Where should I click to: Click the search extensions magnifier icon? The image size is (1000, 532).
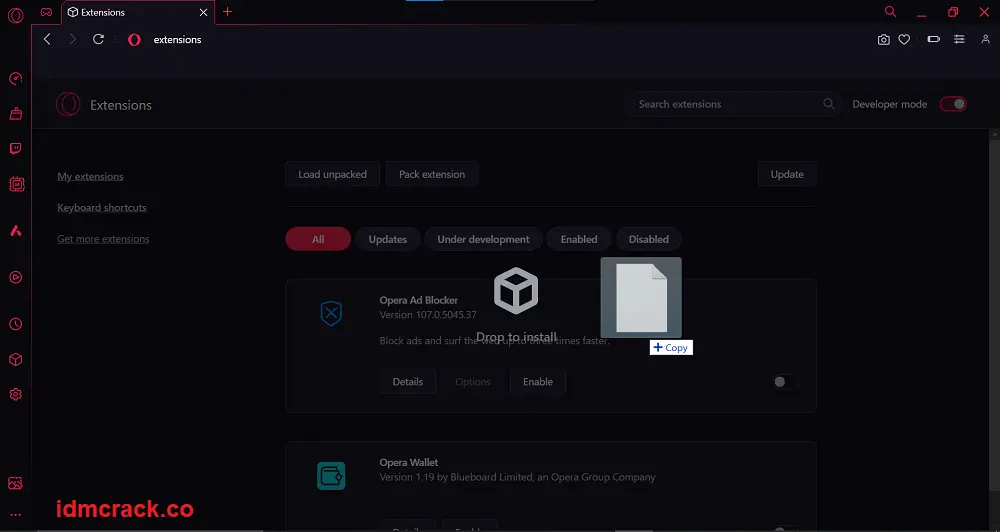[x=828, y=103]
